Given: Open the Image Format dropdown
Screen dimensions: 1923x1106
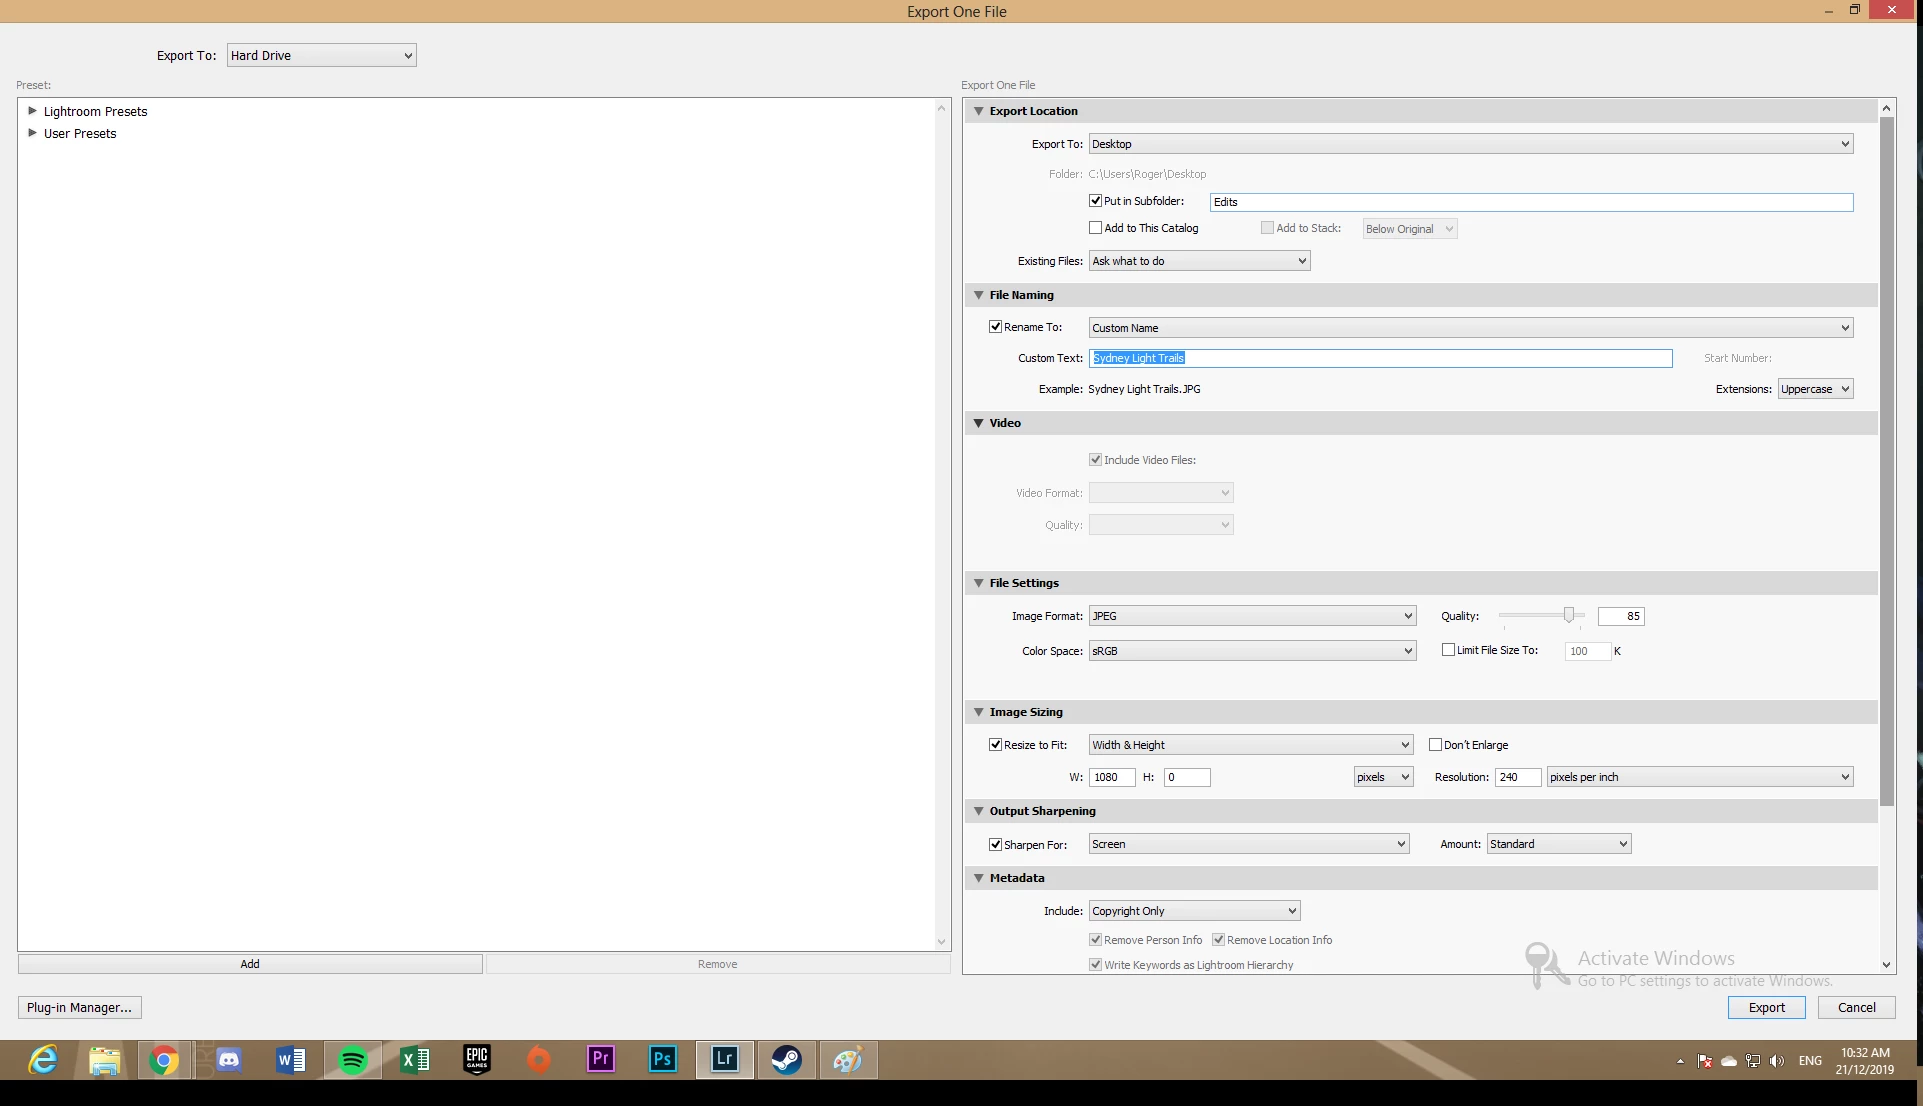Looking at the screenshot, I should tap(1252, 616).
